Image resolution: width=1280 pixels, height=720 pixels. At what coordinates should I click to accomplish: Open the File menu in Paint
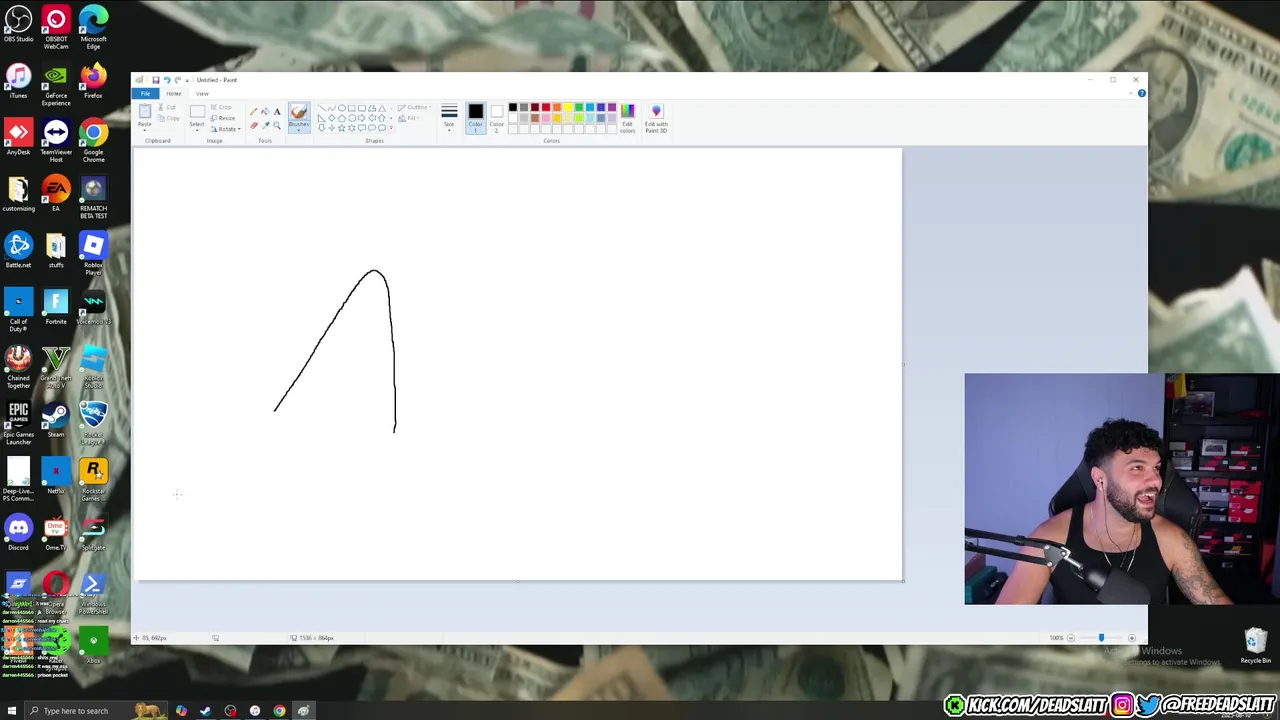click(145, 94)
